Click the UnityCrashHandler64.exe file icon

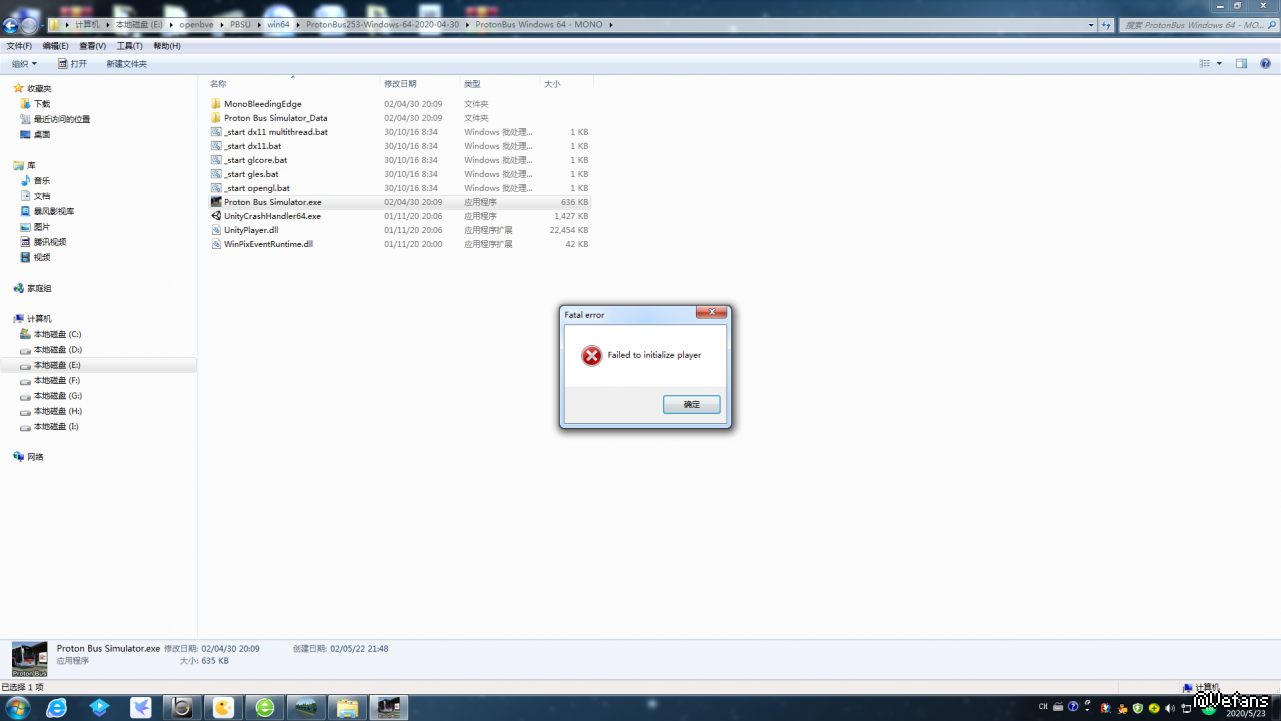(216, 216)
